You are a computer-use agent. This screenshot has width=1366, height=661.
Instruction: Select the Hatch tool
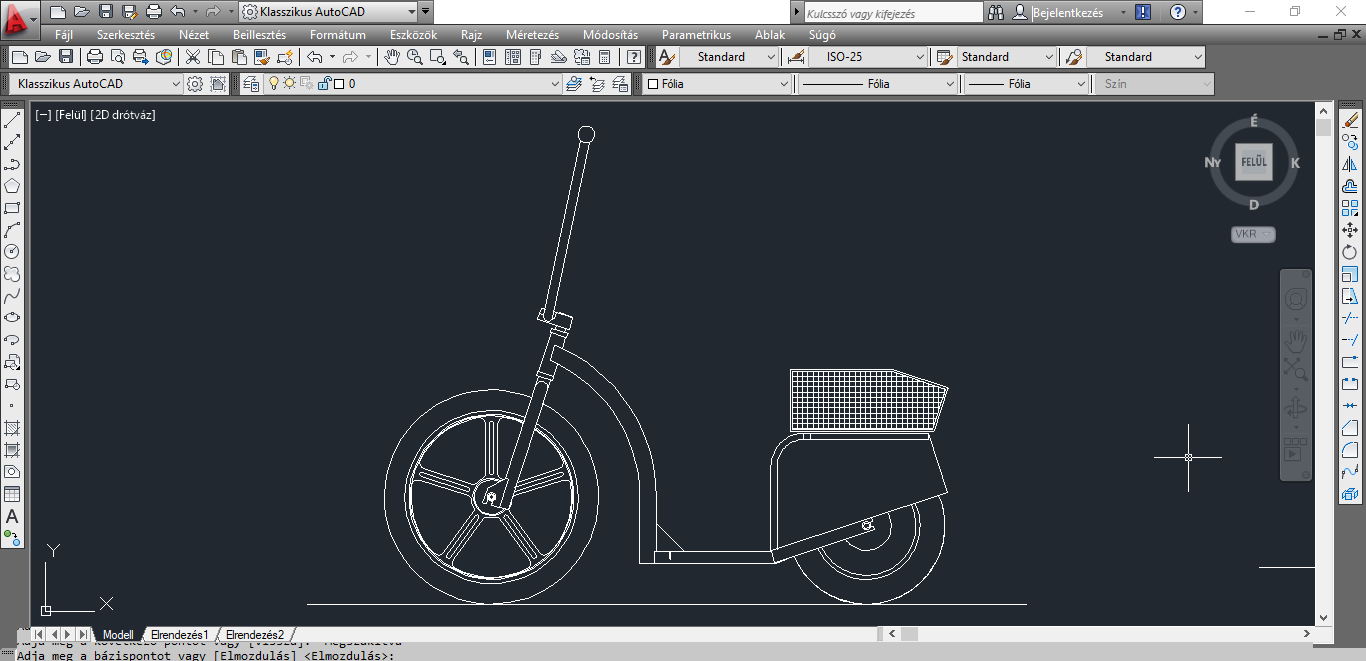(12, 428)
